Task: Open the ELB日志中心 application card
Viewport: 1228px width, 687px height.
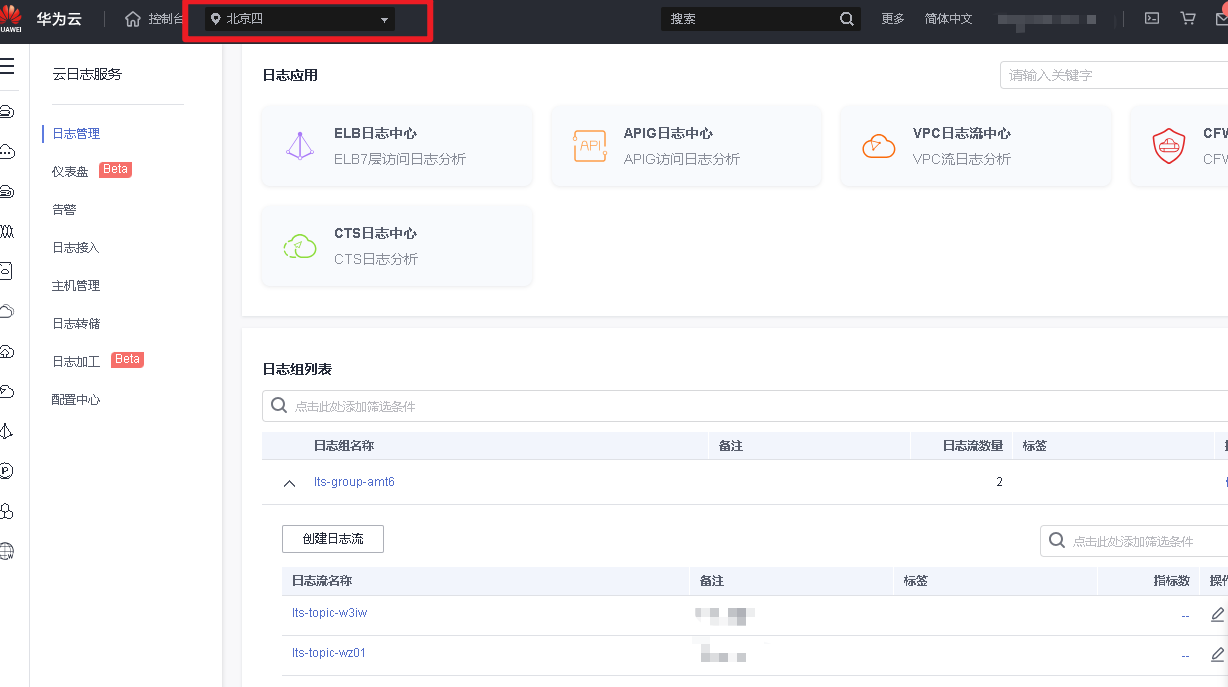Action: click(397, 146)
